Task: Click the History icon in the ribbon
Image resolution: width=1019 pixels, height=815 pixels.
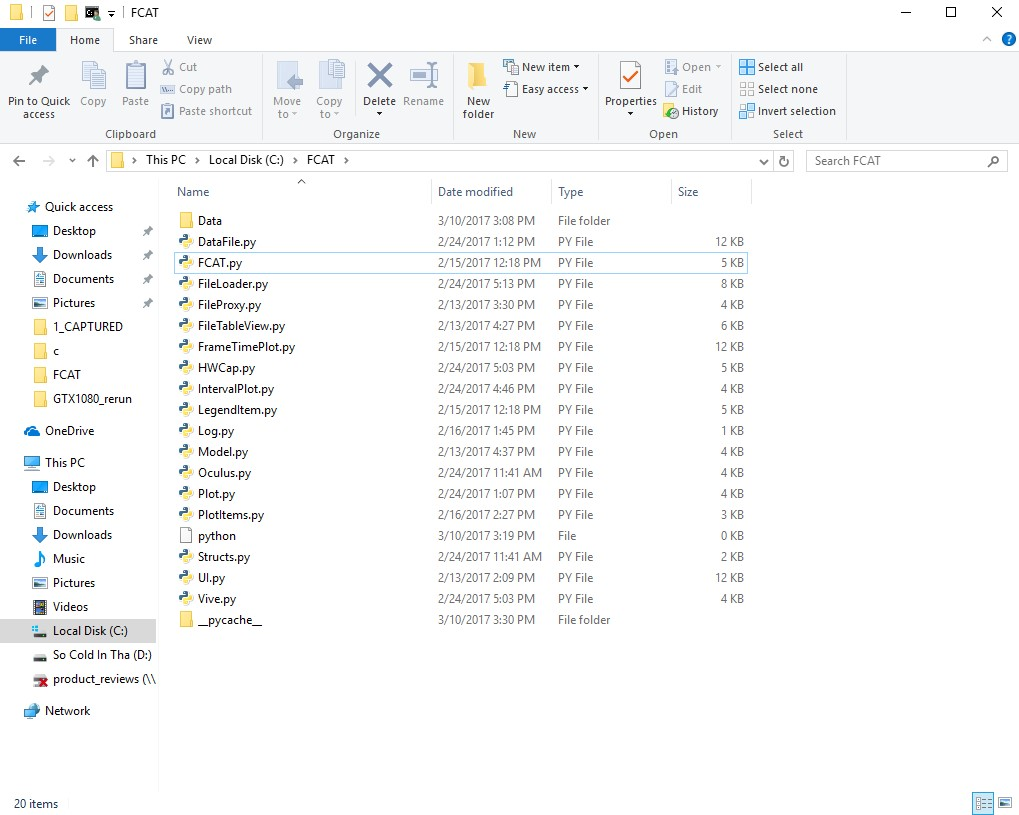Action: point(673,112)
